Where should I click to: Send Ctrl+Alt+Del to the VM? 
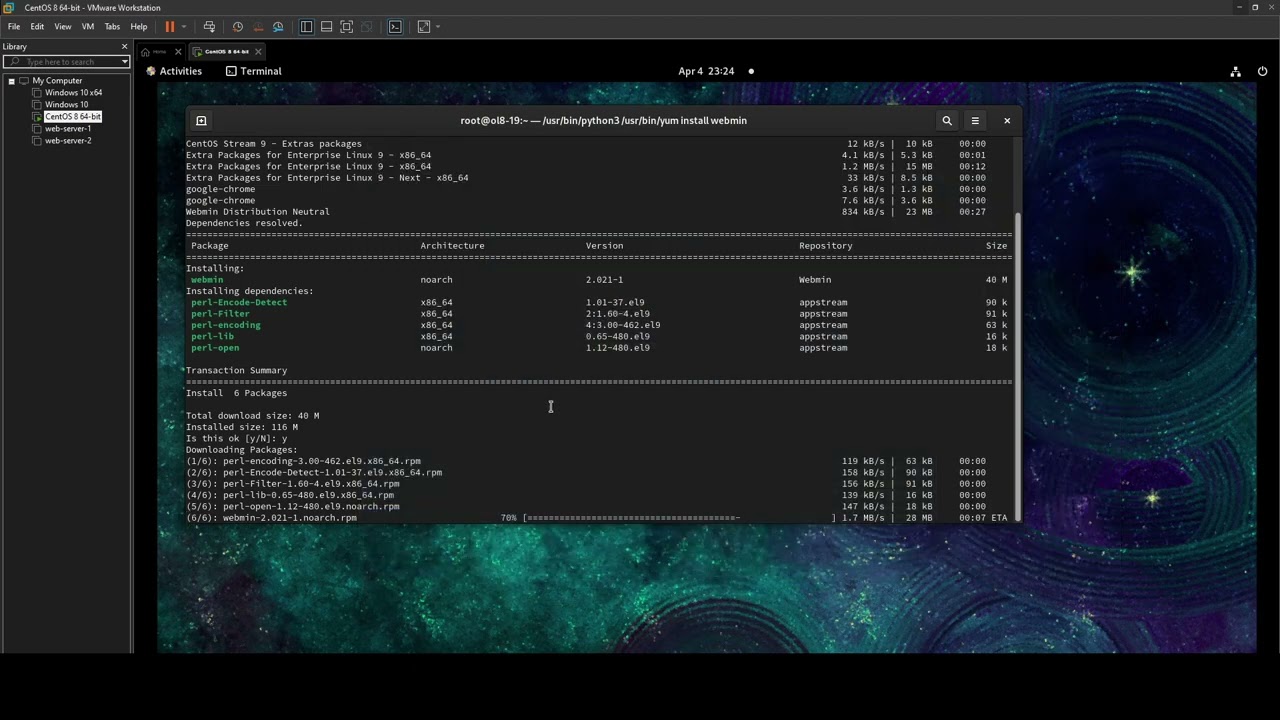[209, 27]
